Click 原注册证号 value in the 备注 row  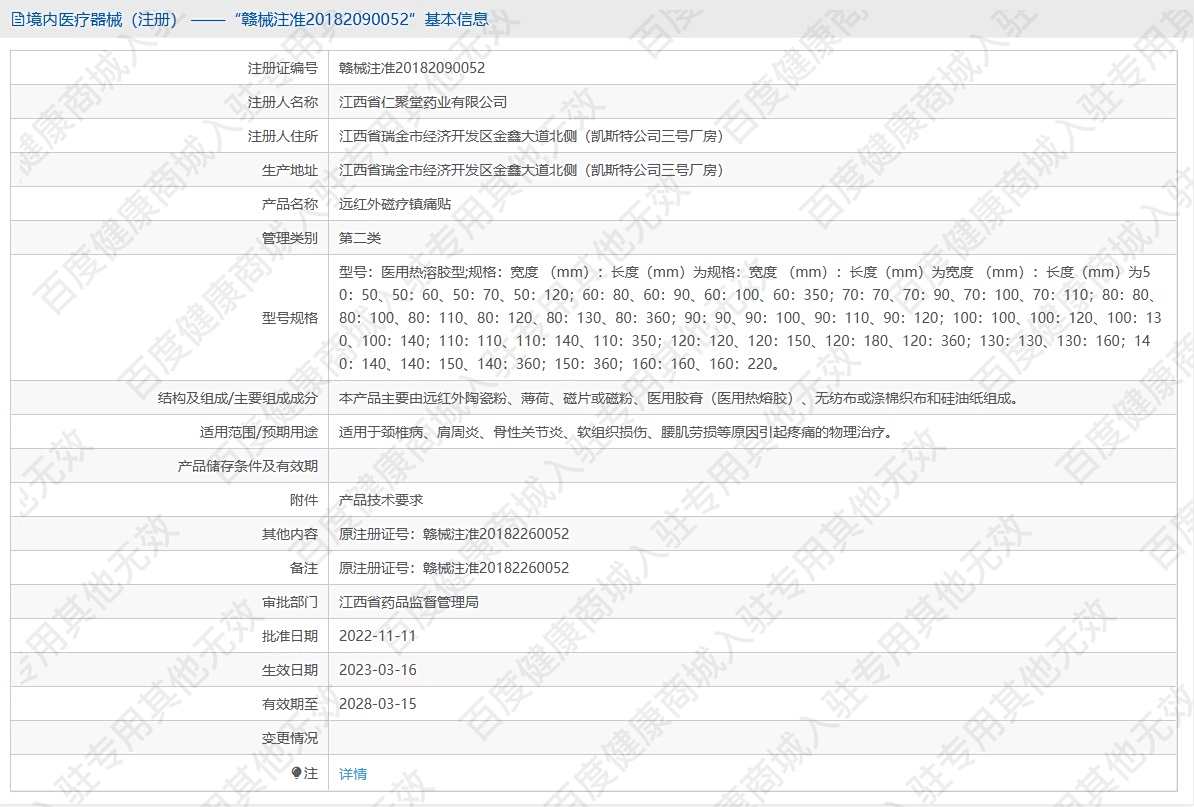coord(454,568)
